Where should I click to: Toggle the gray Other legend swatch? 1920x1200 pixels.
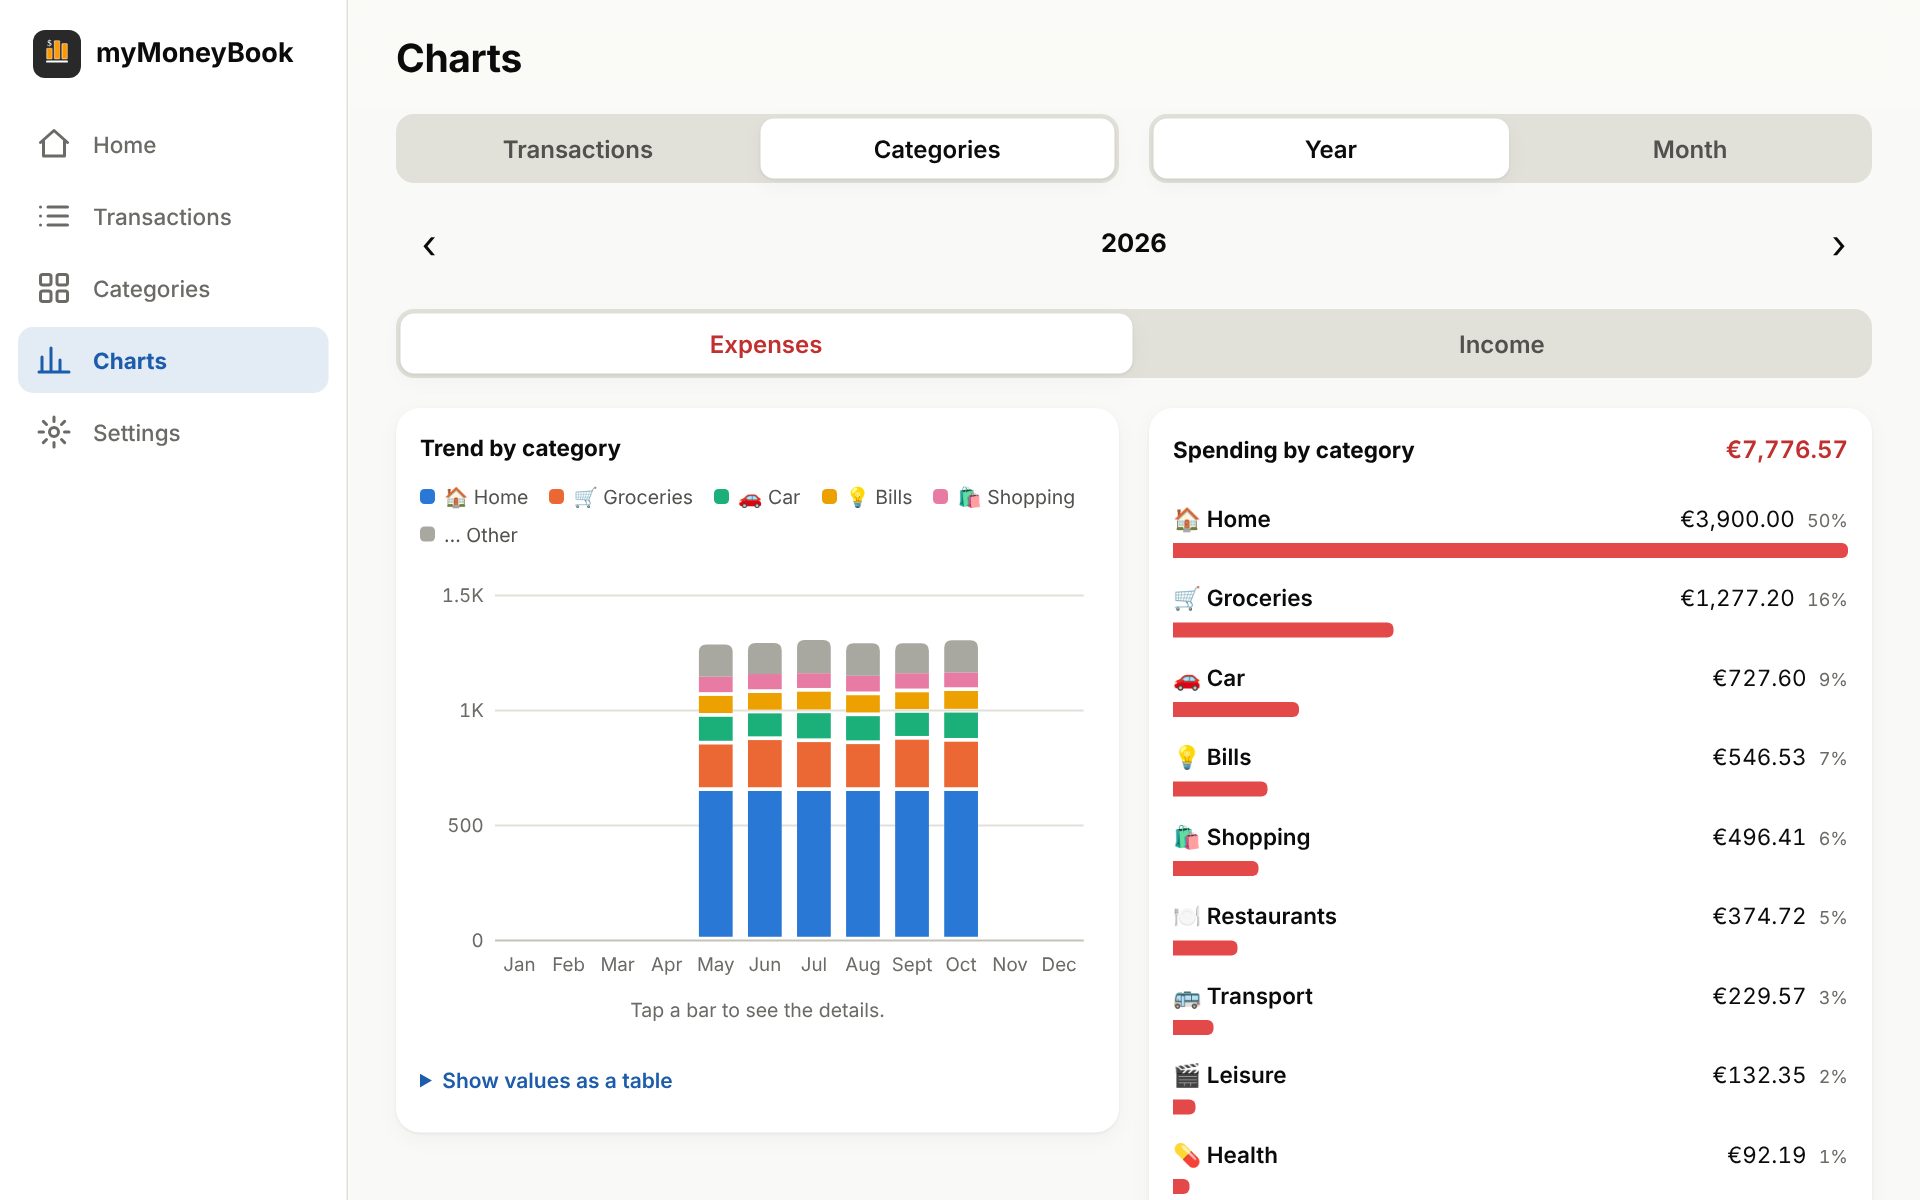pos(427,534)
